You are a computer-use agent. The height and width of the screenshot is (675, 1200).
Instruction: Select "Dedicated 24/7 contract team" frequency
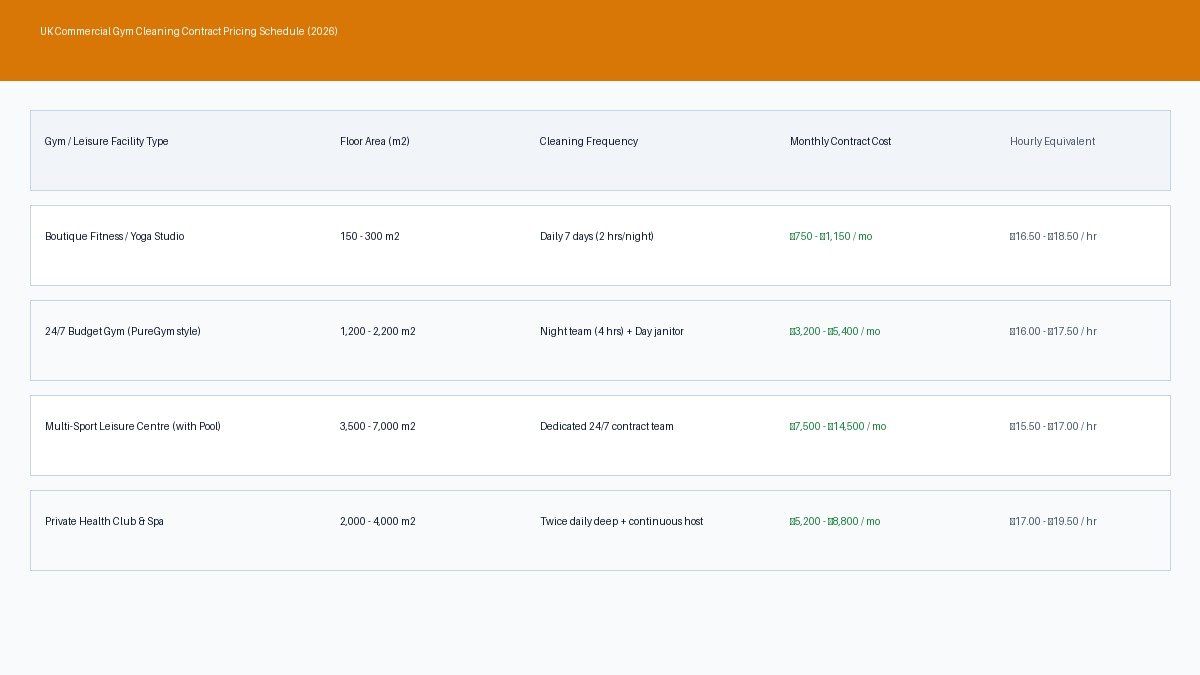[607, 426]
